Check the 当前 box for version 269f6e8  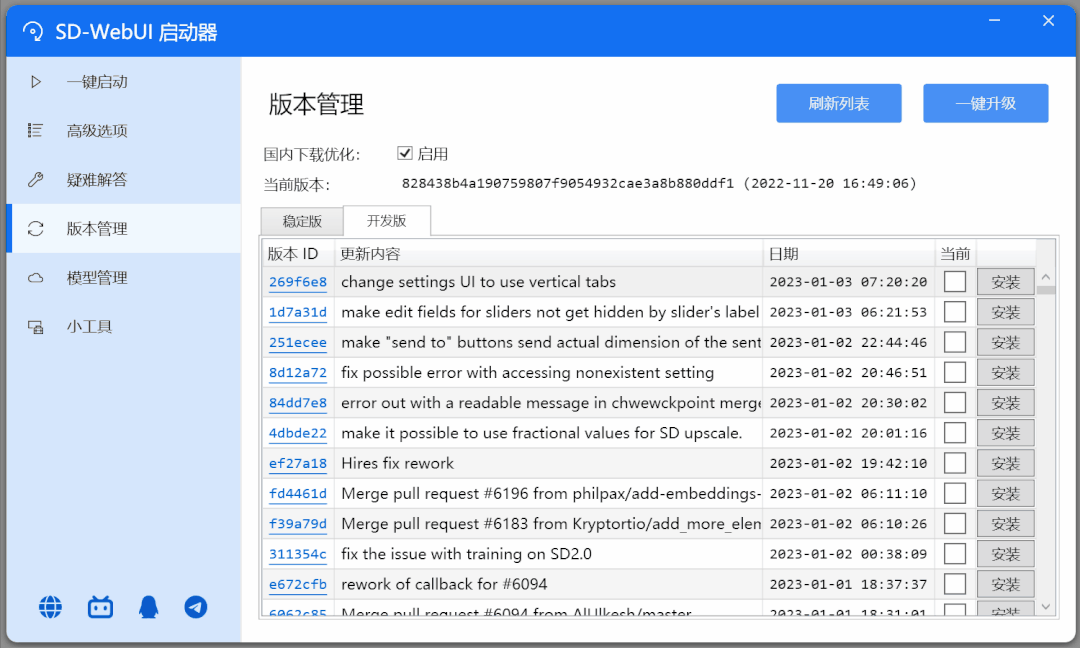[x=955, y=281]
